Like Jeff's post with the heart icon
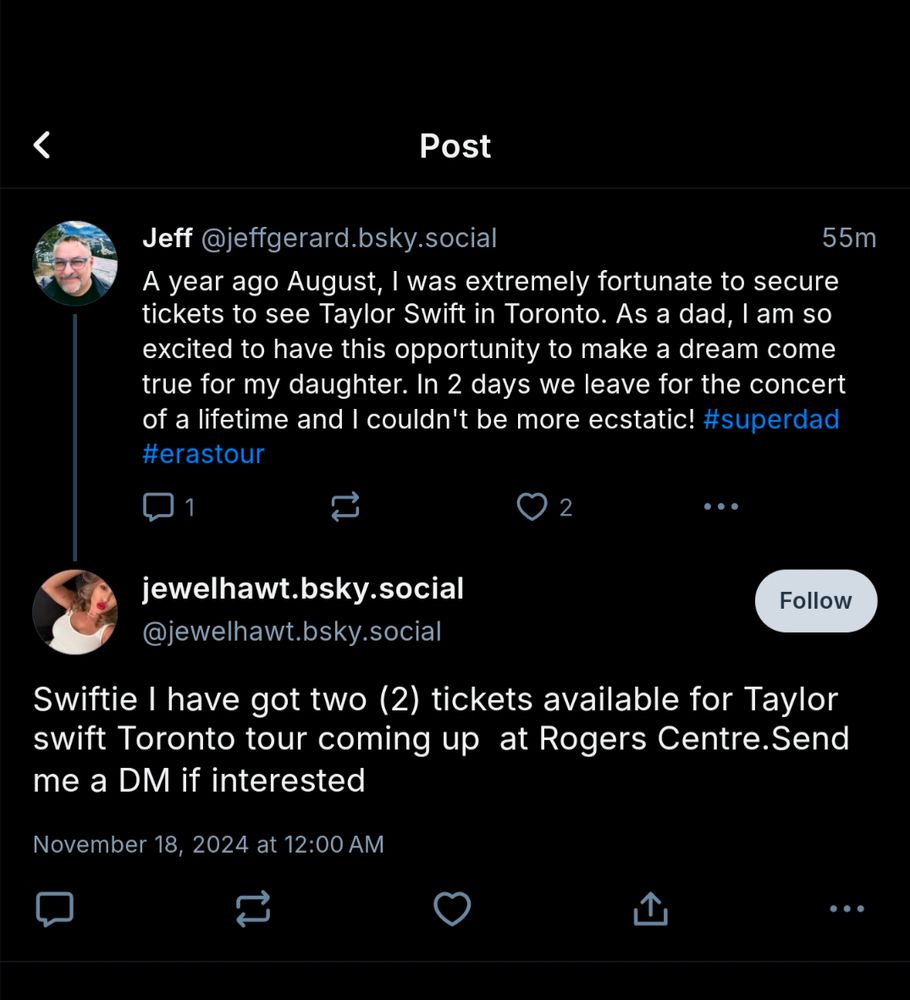This screenshot has width=910, height=1000. (531, 507)
